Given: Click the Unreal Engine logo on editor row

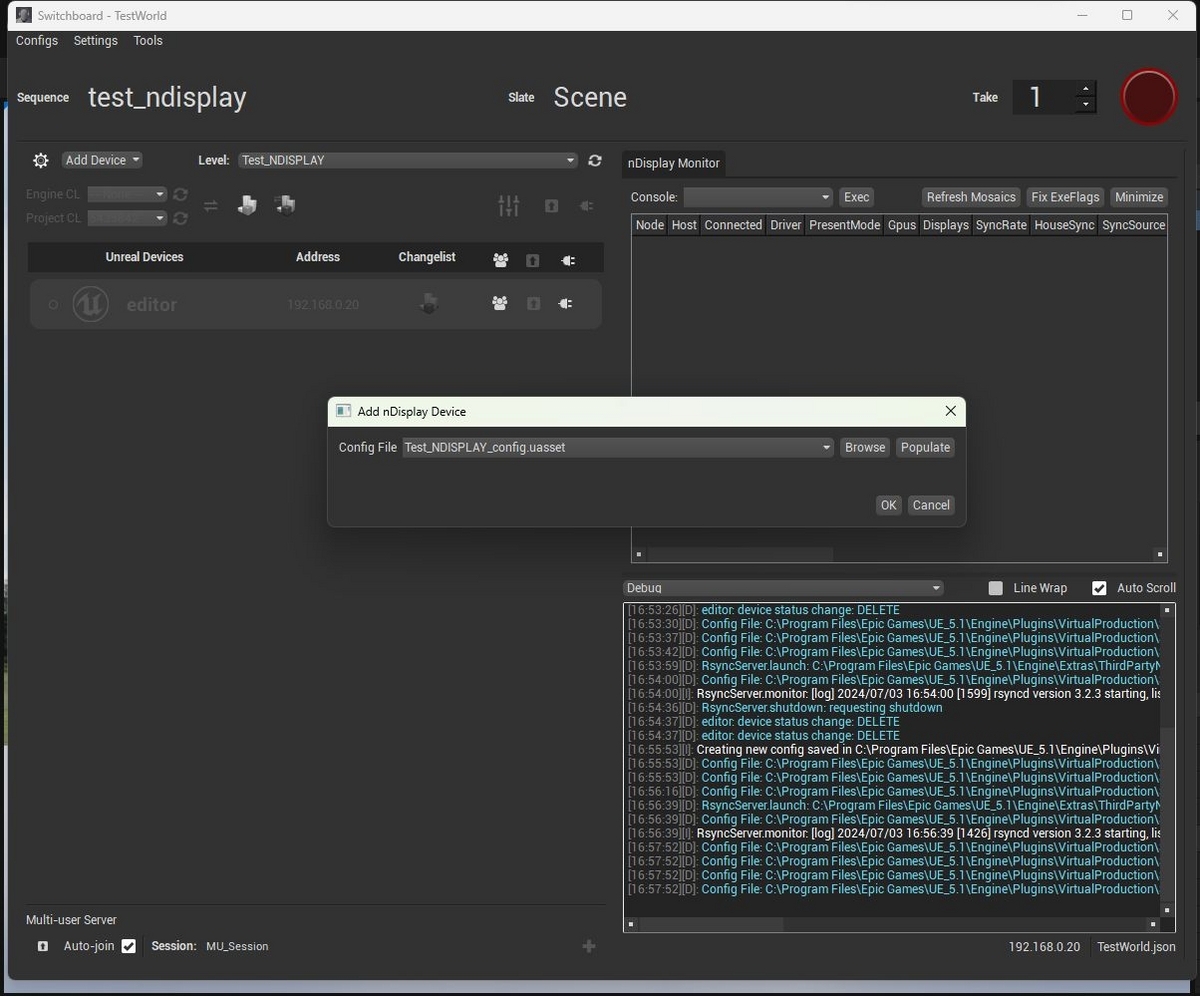Looking at the screenshot, I should point(91,304).
